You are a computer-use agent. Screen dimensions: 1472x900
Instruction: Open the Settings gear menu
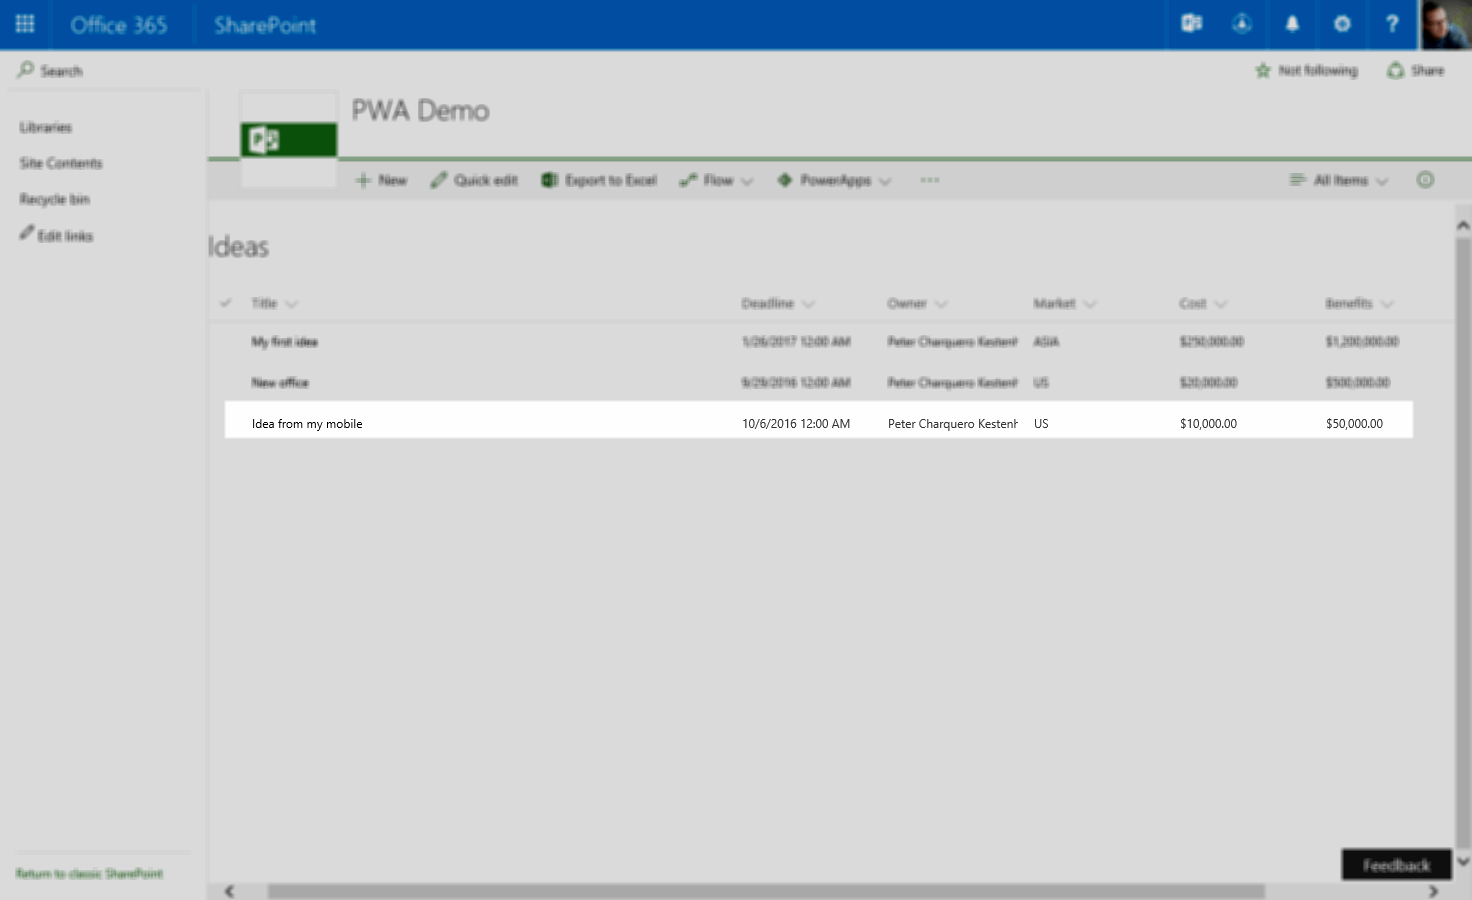(x=1342, y=24)
